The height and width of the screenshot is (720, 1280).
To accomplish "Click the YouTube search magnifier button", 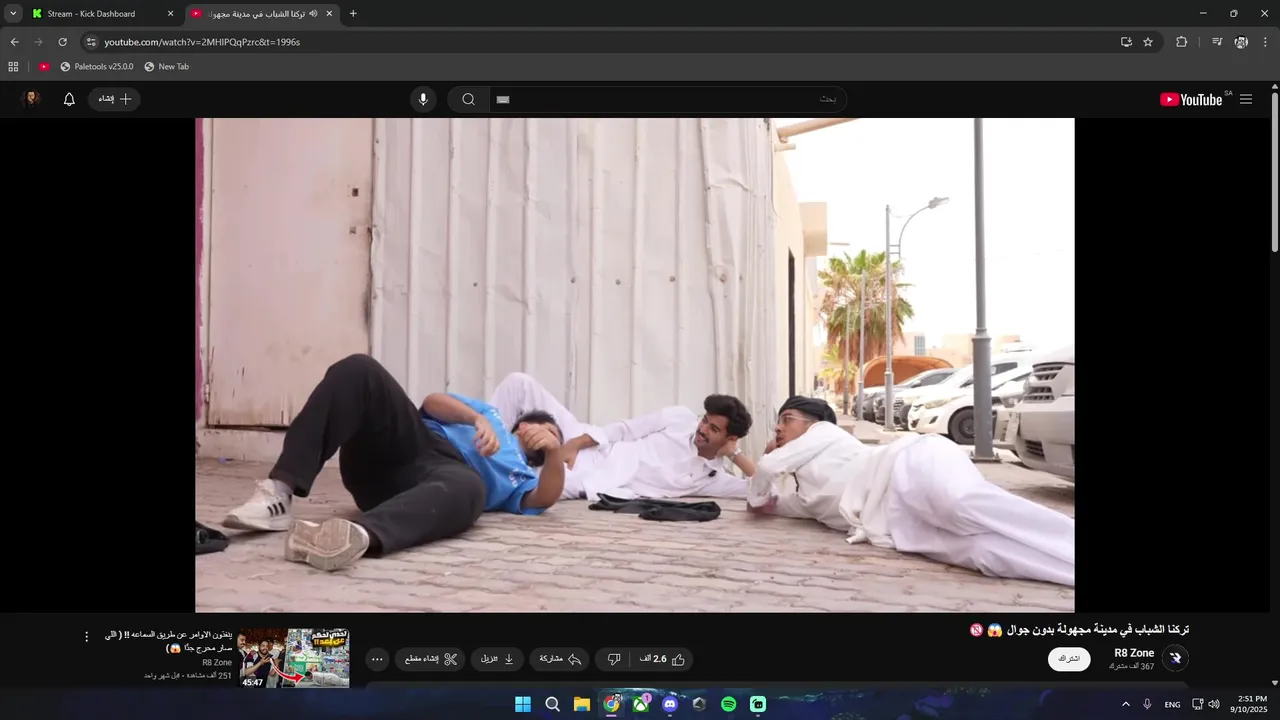I will pyautogui.click(x=468, y=99).
